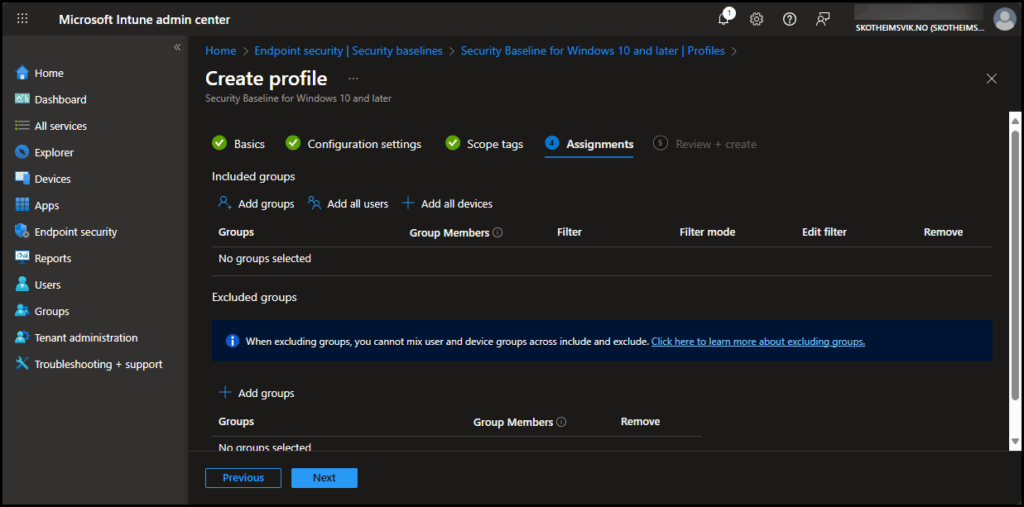Open Dashboard from the sidebar
The height and width of the screenshot is (507, 1024).
tap(60, 99)
